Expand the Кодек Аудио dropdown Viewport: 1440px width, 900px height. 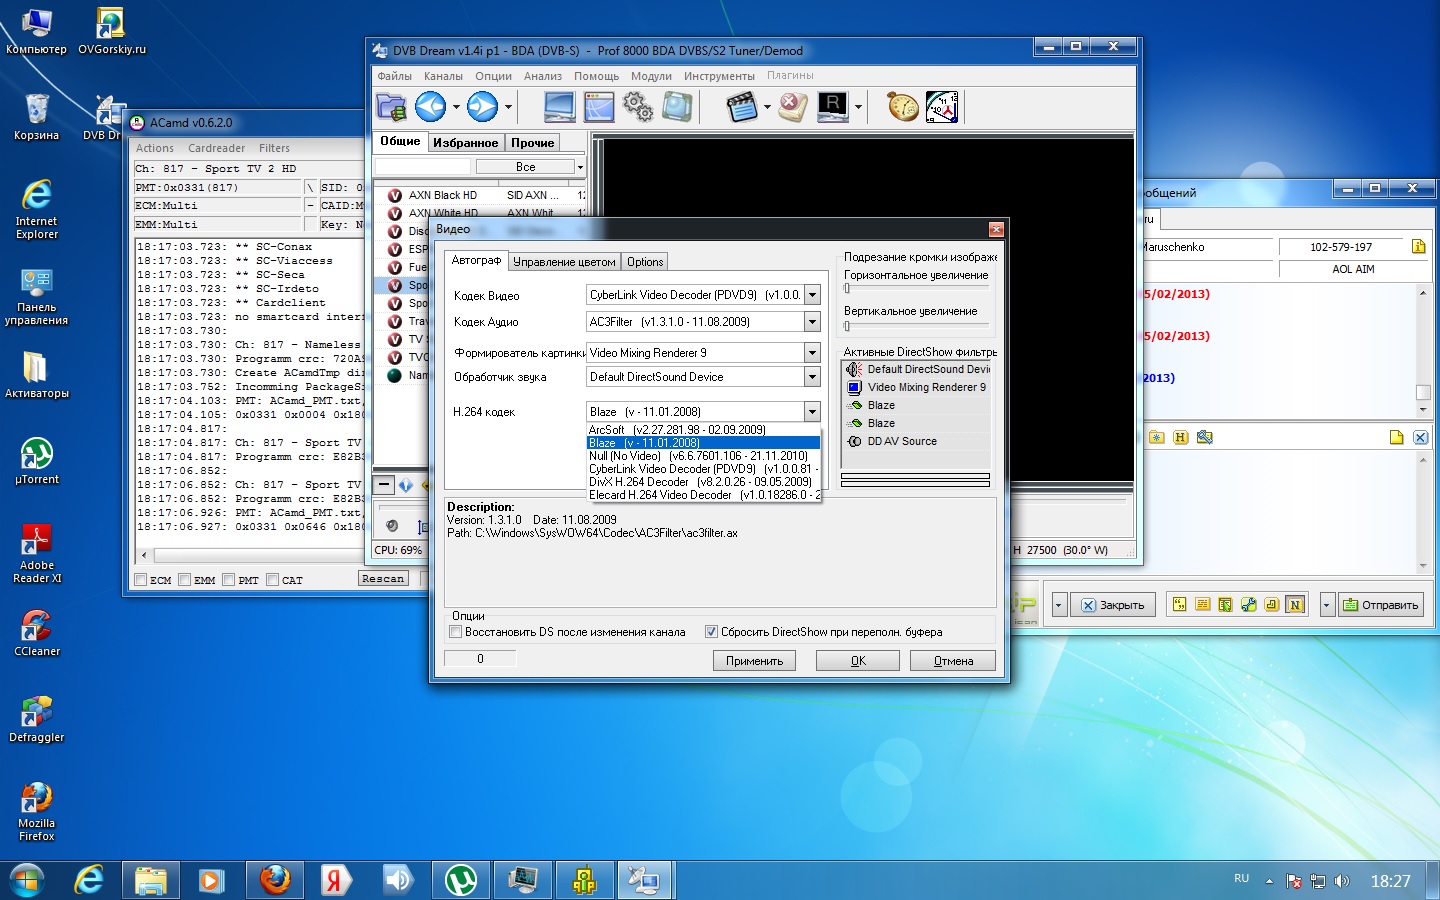tap(812, 322)
